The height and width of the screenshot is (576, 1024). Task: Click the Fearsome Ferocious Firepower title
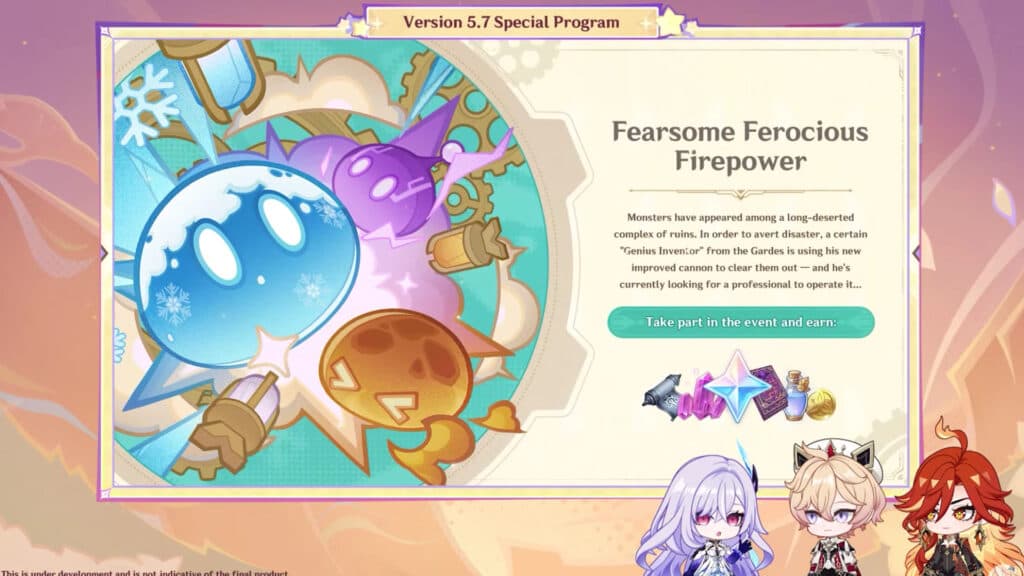pyautogui.click(x=740, y=146)
